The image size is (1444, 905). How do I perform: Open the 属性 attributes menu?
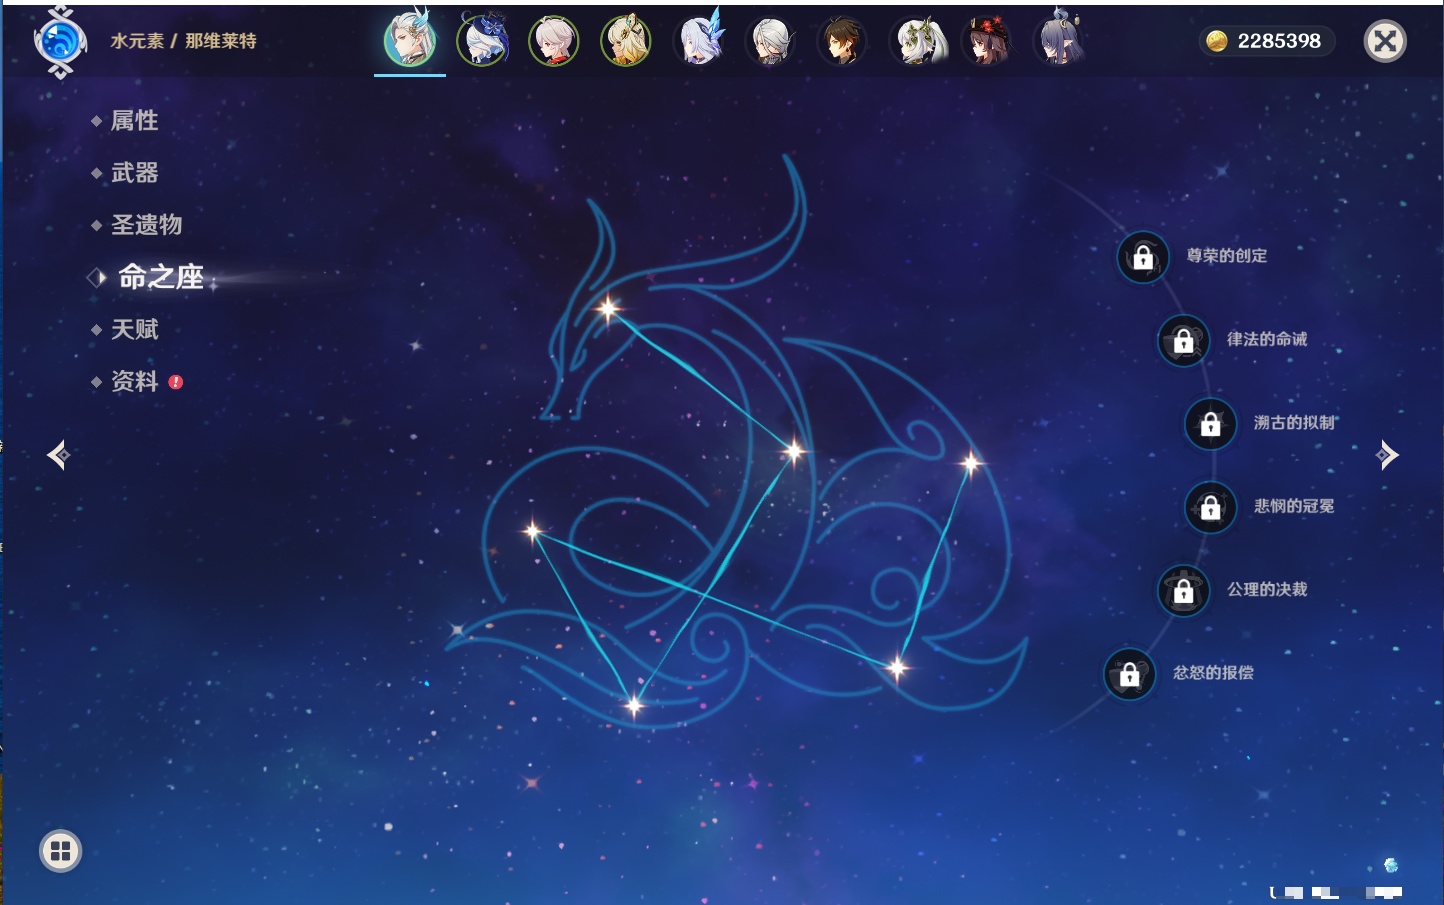134,121
